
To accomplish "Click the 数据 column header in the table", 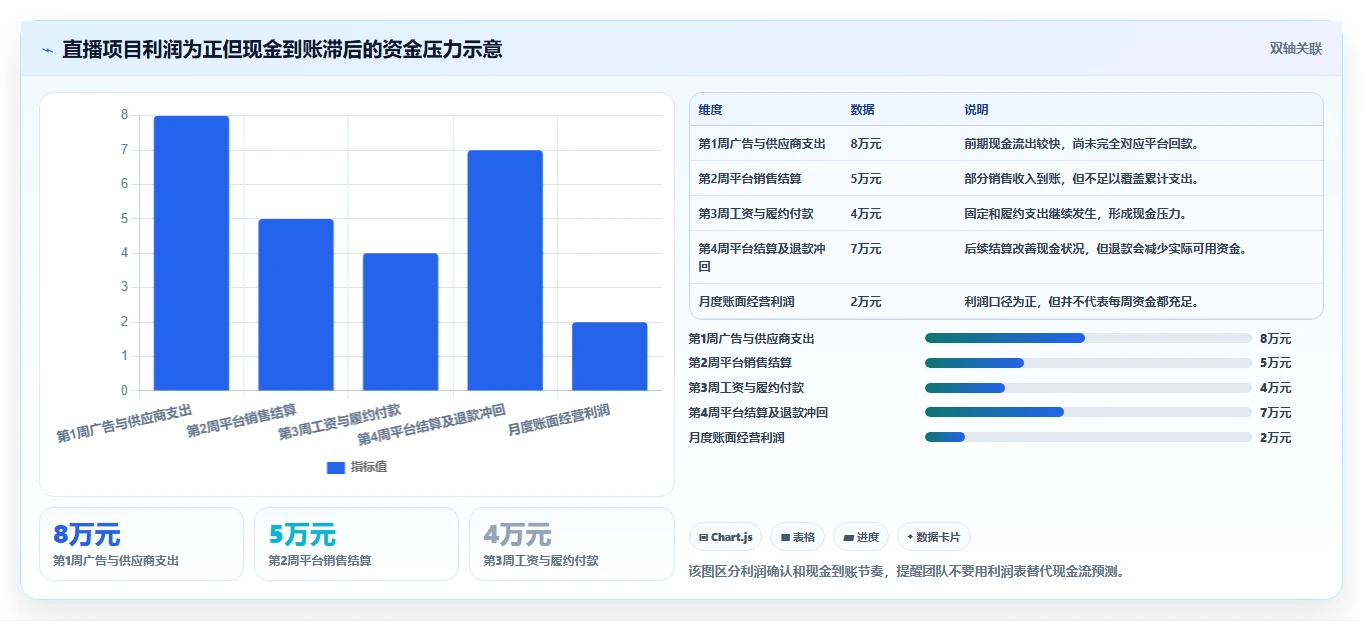I will pyautogui.click(x=863, y=110).
